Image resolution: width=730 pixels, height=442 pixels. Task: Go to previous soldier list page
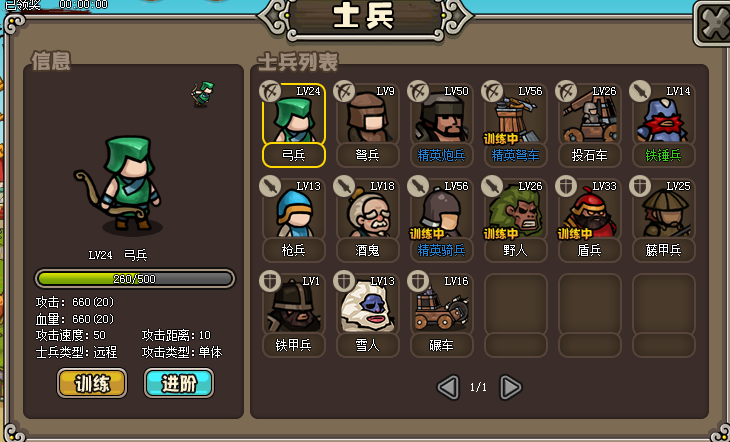[448, 387]
